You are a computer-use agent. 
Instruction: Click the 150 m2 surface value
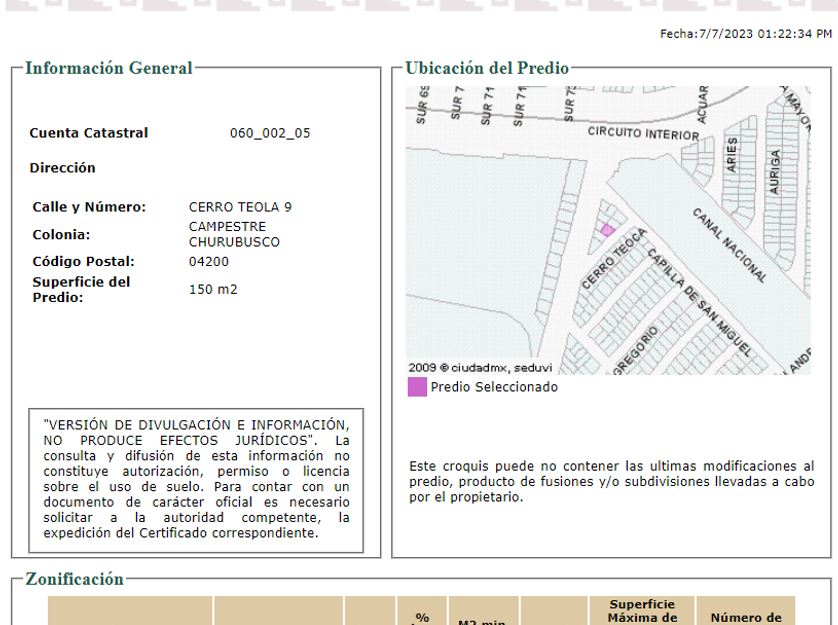click(213, 290)
